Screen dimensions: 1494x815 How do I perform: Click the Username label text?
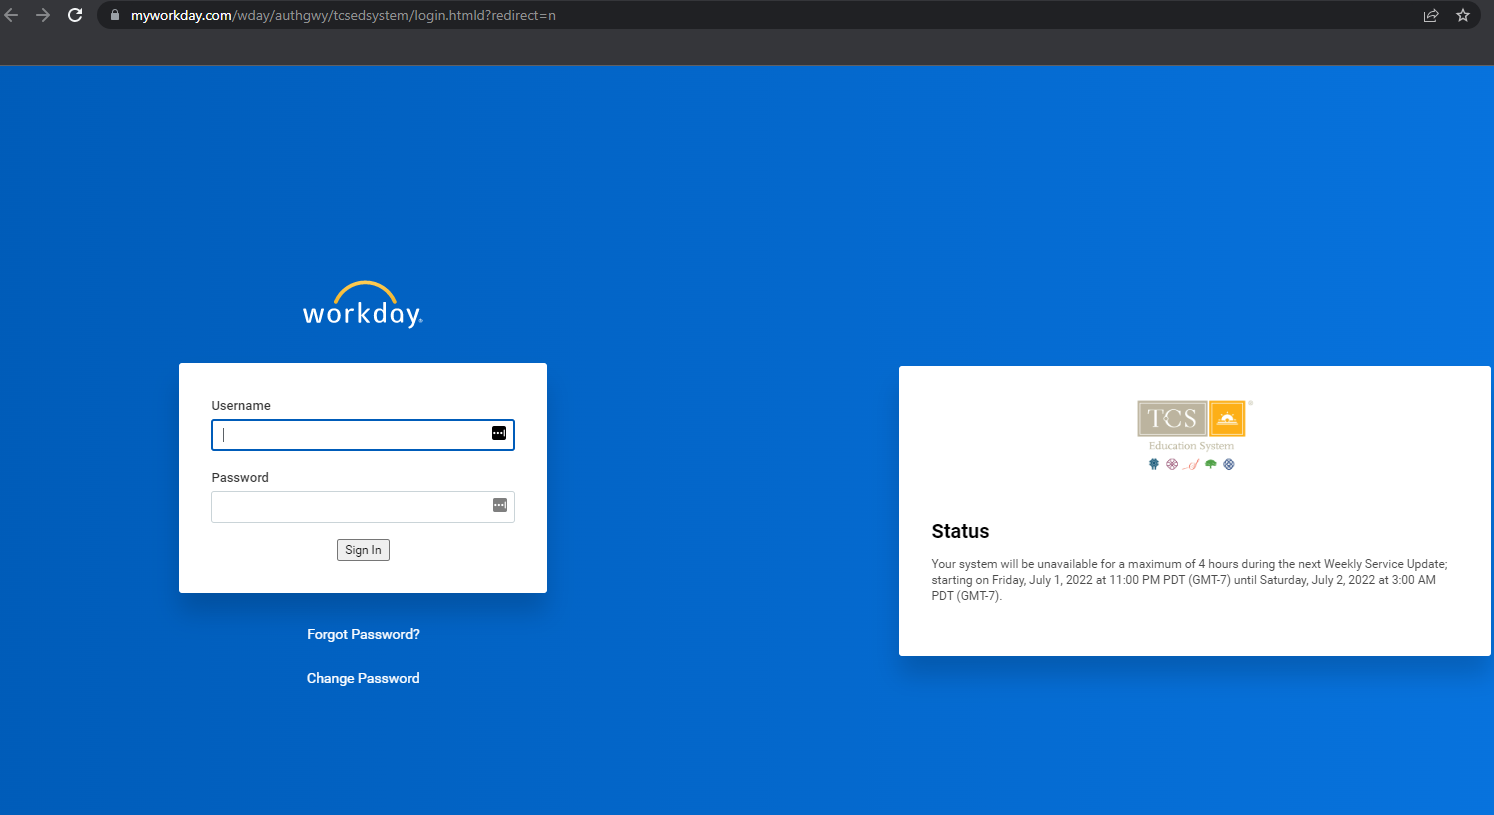click(241, 405)
